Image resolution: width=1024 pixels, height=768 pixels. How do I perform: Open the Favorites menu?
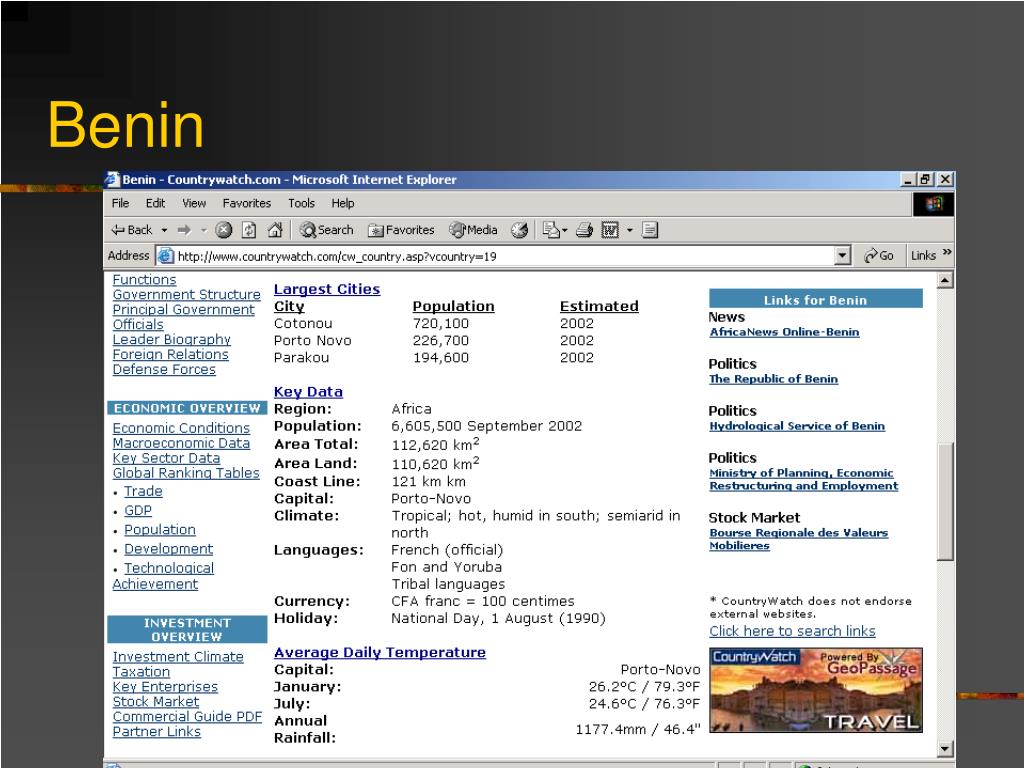tap(247, 204)
